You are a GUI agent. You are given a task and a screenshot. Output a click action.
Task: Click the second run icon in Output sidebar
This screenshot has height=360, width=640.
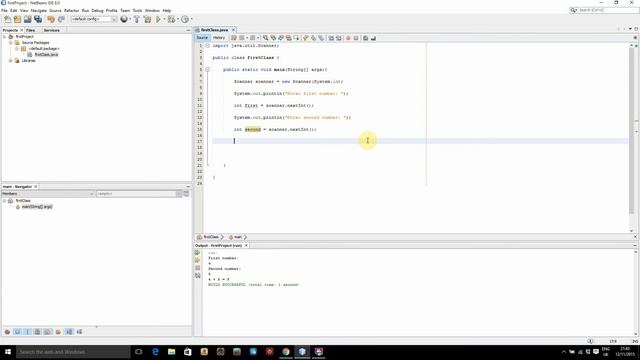click(x=198, y=260)
